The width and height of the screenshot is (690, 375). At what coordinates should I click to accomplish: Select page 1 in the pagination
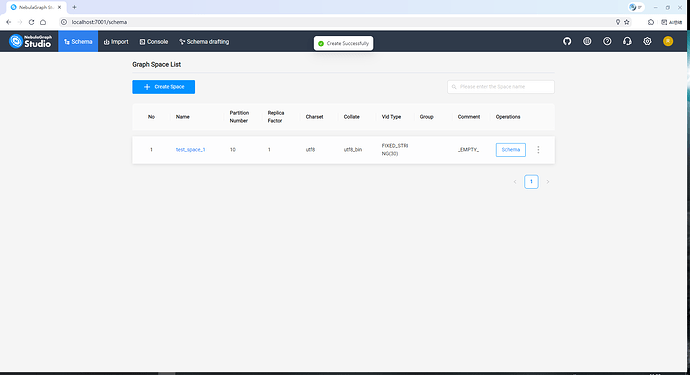coord(531,181)
